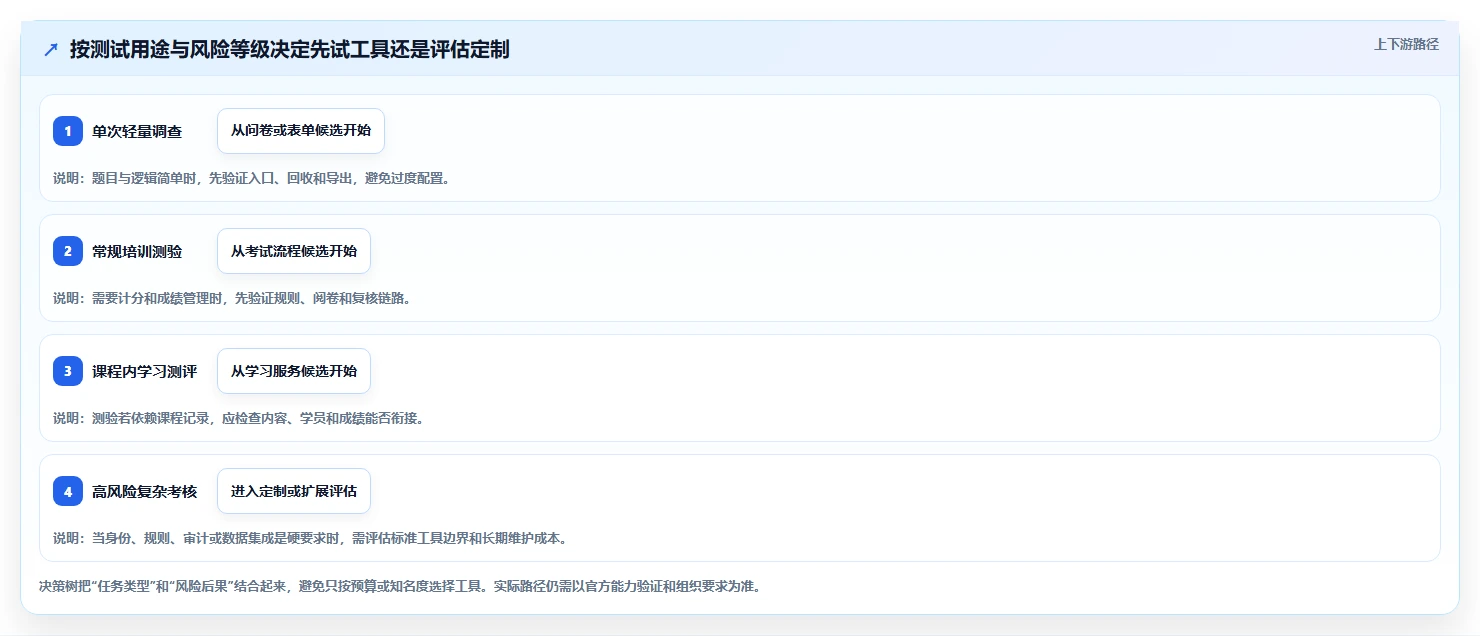Click the description starting 说明：当身份、规则、审计
The width and height of the screenshot is (1480, 636).
310,538
